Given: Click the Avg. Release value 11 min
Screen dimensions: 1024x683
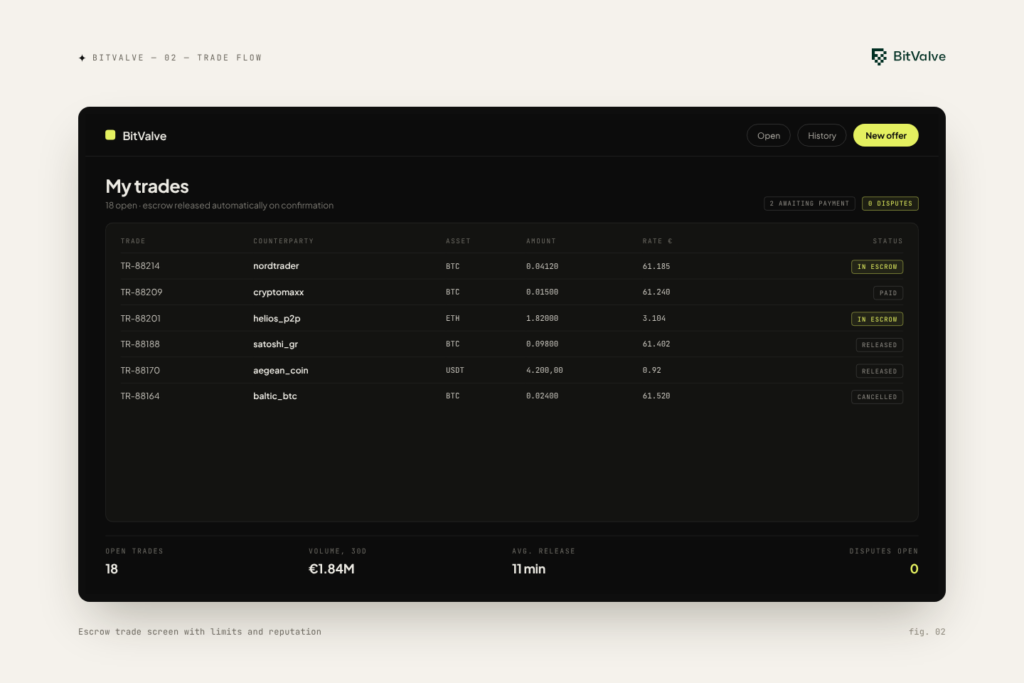Looking at the screenshot, I should click(528, 569).
